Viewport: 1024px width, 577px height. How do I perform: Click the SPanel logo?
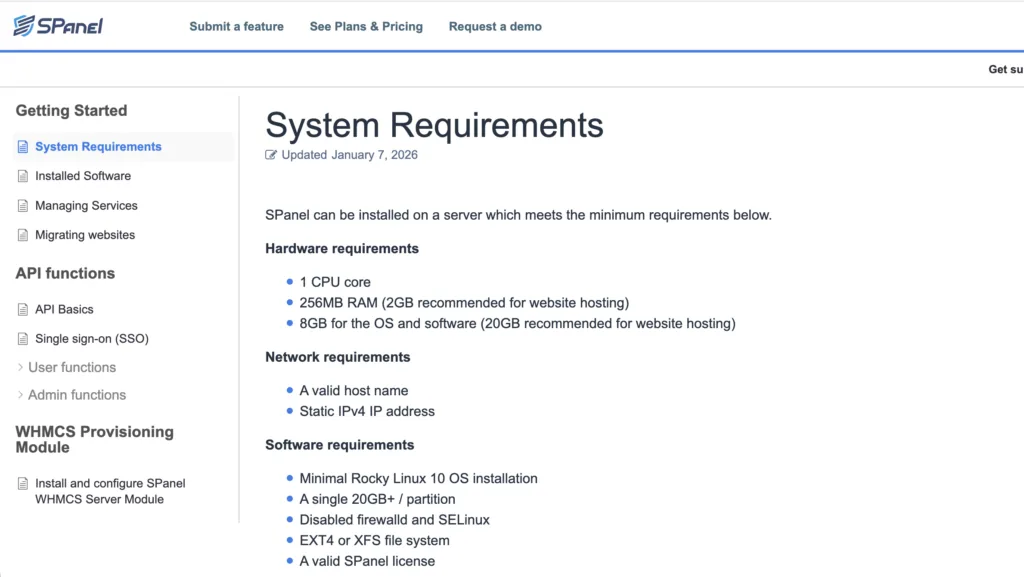coord(58,25)
